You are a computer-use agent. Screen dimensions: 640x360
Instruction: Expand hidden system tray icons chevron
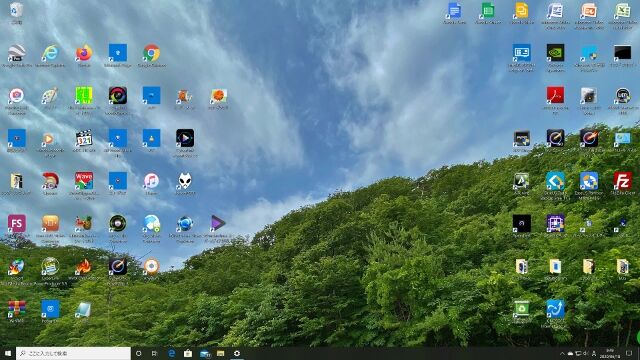pyautogui.click(x=562, y=353)
